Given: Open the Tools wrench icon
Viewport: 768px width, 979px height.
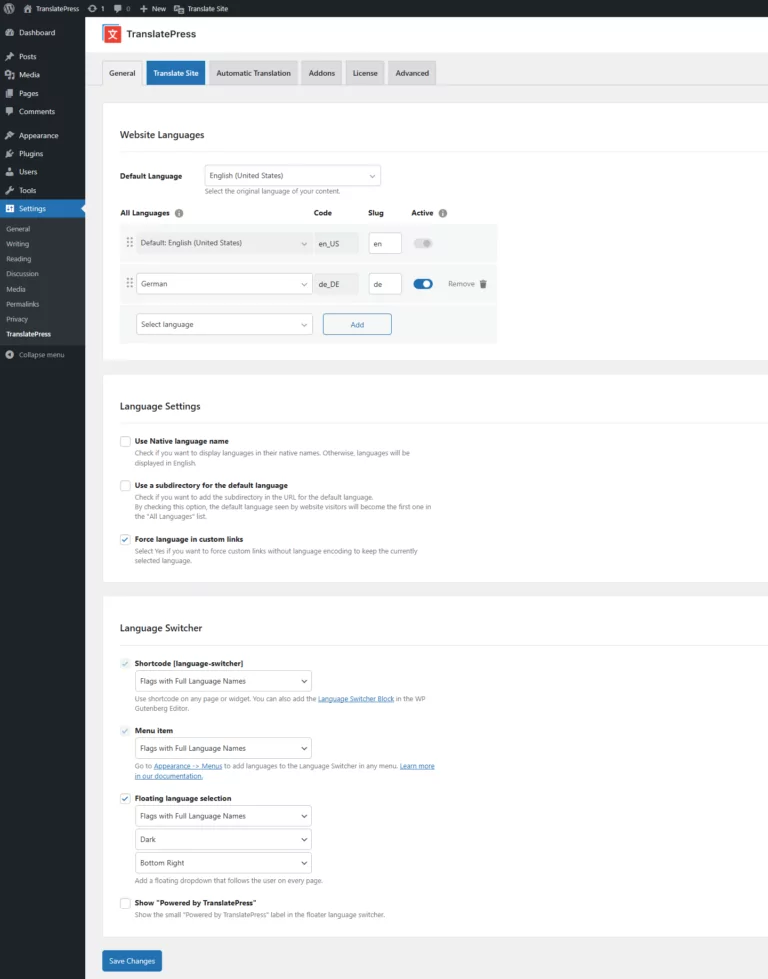Looking at the screenshot, I should [9, 190].
